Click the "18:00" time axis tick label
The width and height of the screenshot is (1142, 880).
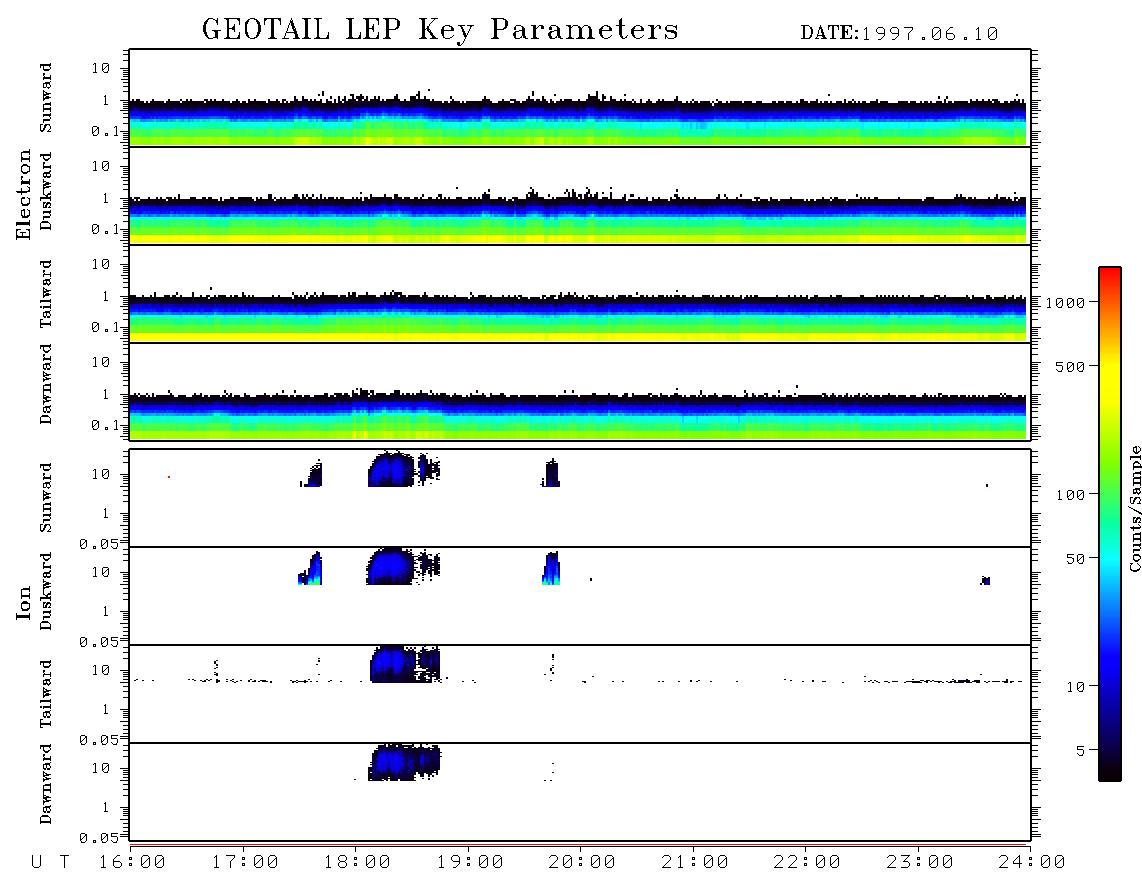coord(357,862)
